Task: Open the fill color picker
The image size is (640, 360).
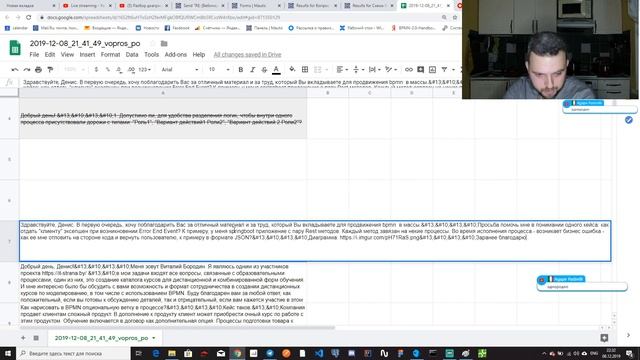Action: tap(292, 70)
